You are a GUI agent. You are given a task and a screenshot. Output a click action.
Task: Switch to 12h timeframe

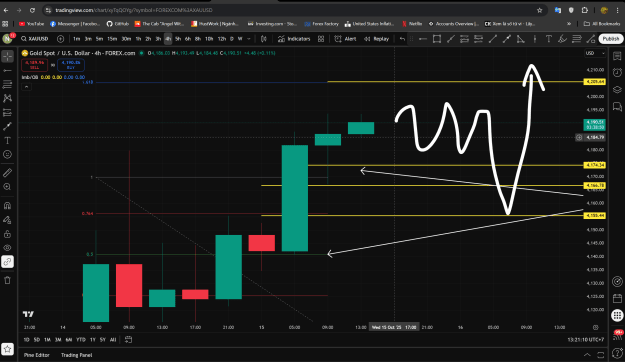pyautogui.click(x=222, y=39)
